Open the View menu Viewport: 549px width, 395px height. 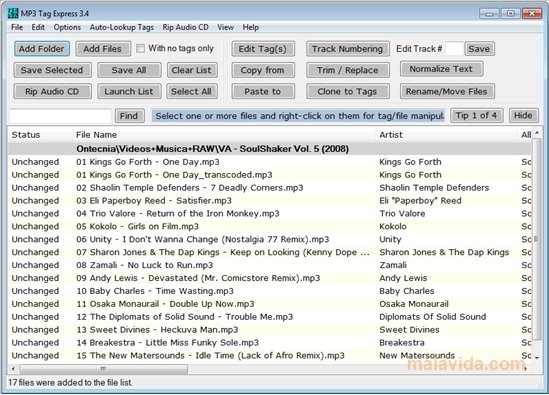[x=225, y=27]
